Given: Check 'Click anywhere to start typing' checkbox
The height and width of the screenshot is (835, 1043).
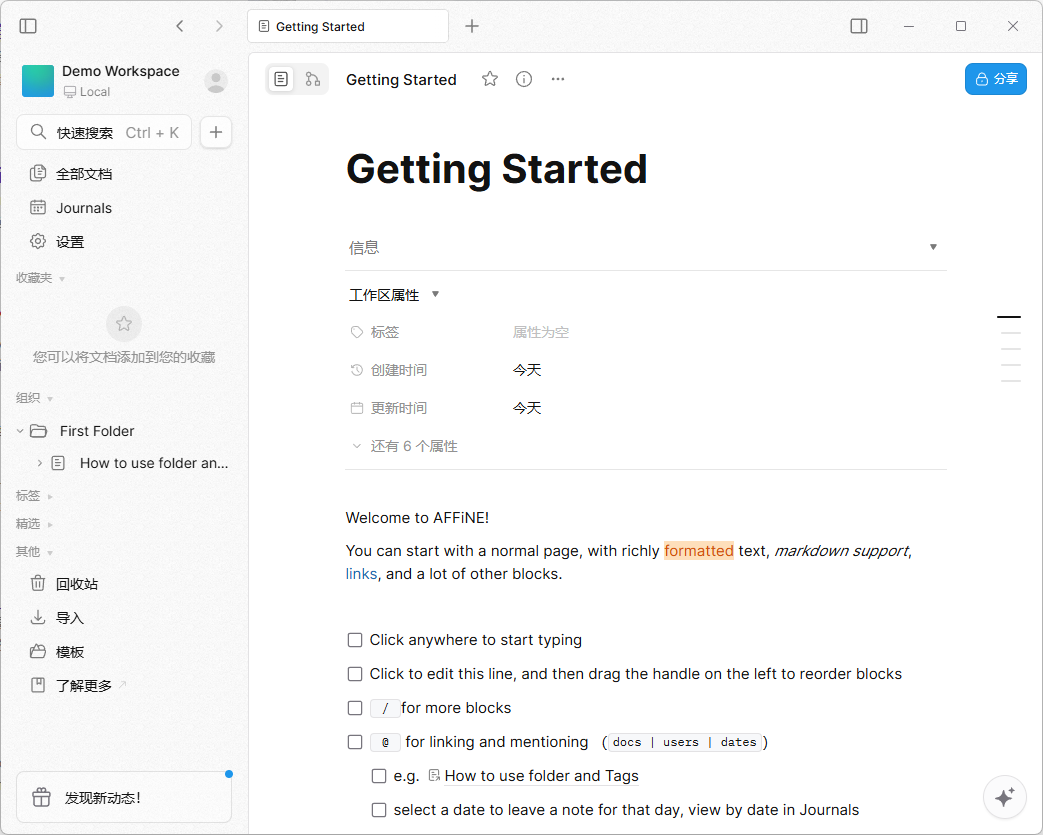Looking at the screenshot, I should (355, 640).
